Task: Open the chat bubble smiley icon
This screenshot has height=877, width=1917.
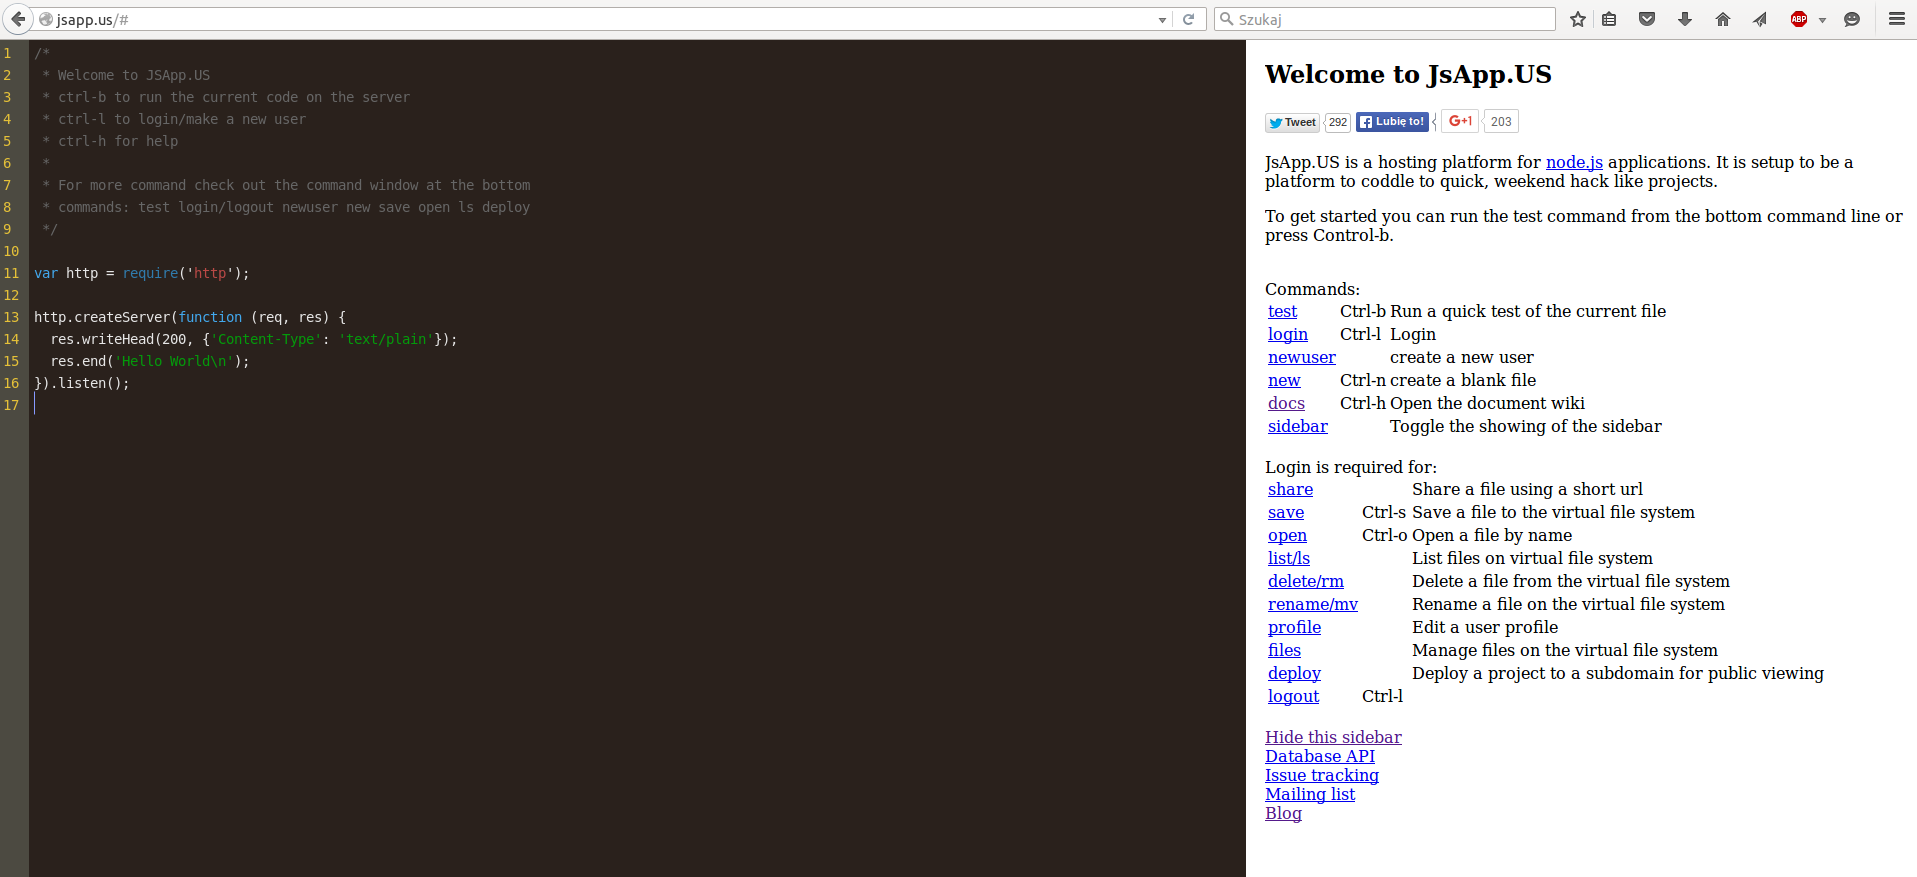Action: pyautogui.click(x=1852, y=19)
